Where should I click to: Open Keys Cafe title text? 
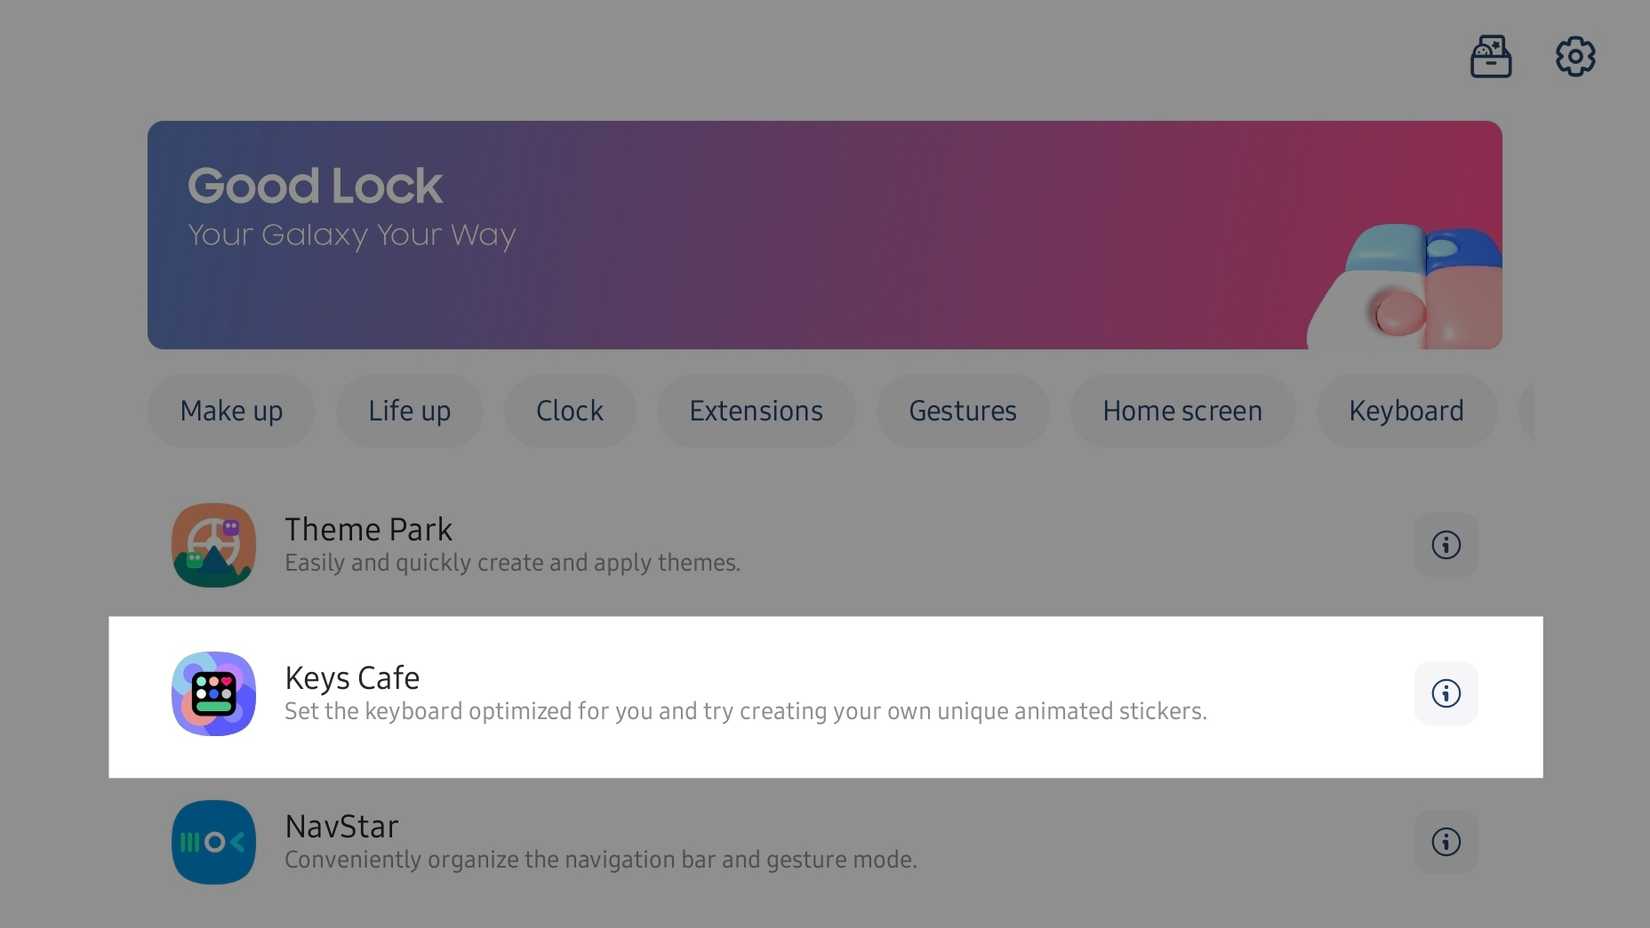352,678
